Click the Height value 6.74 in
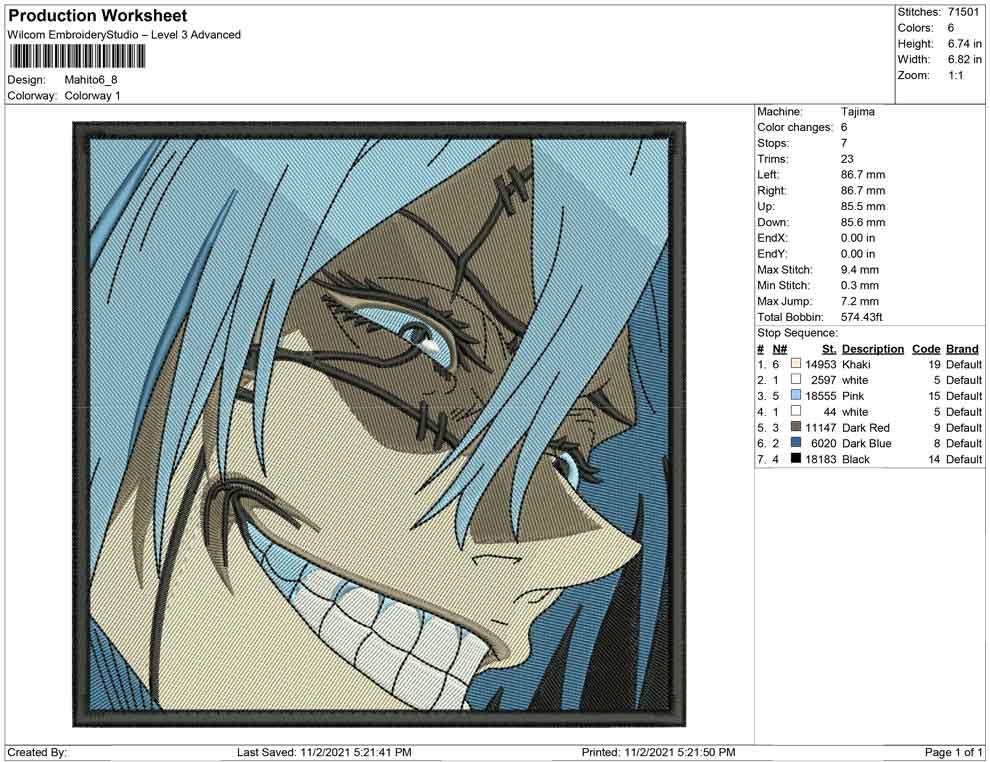 coord(964,44)
